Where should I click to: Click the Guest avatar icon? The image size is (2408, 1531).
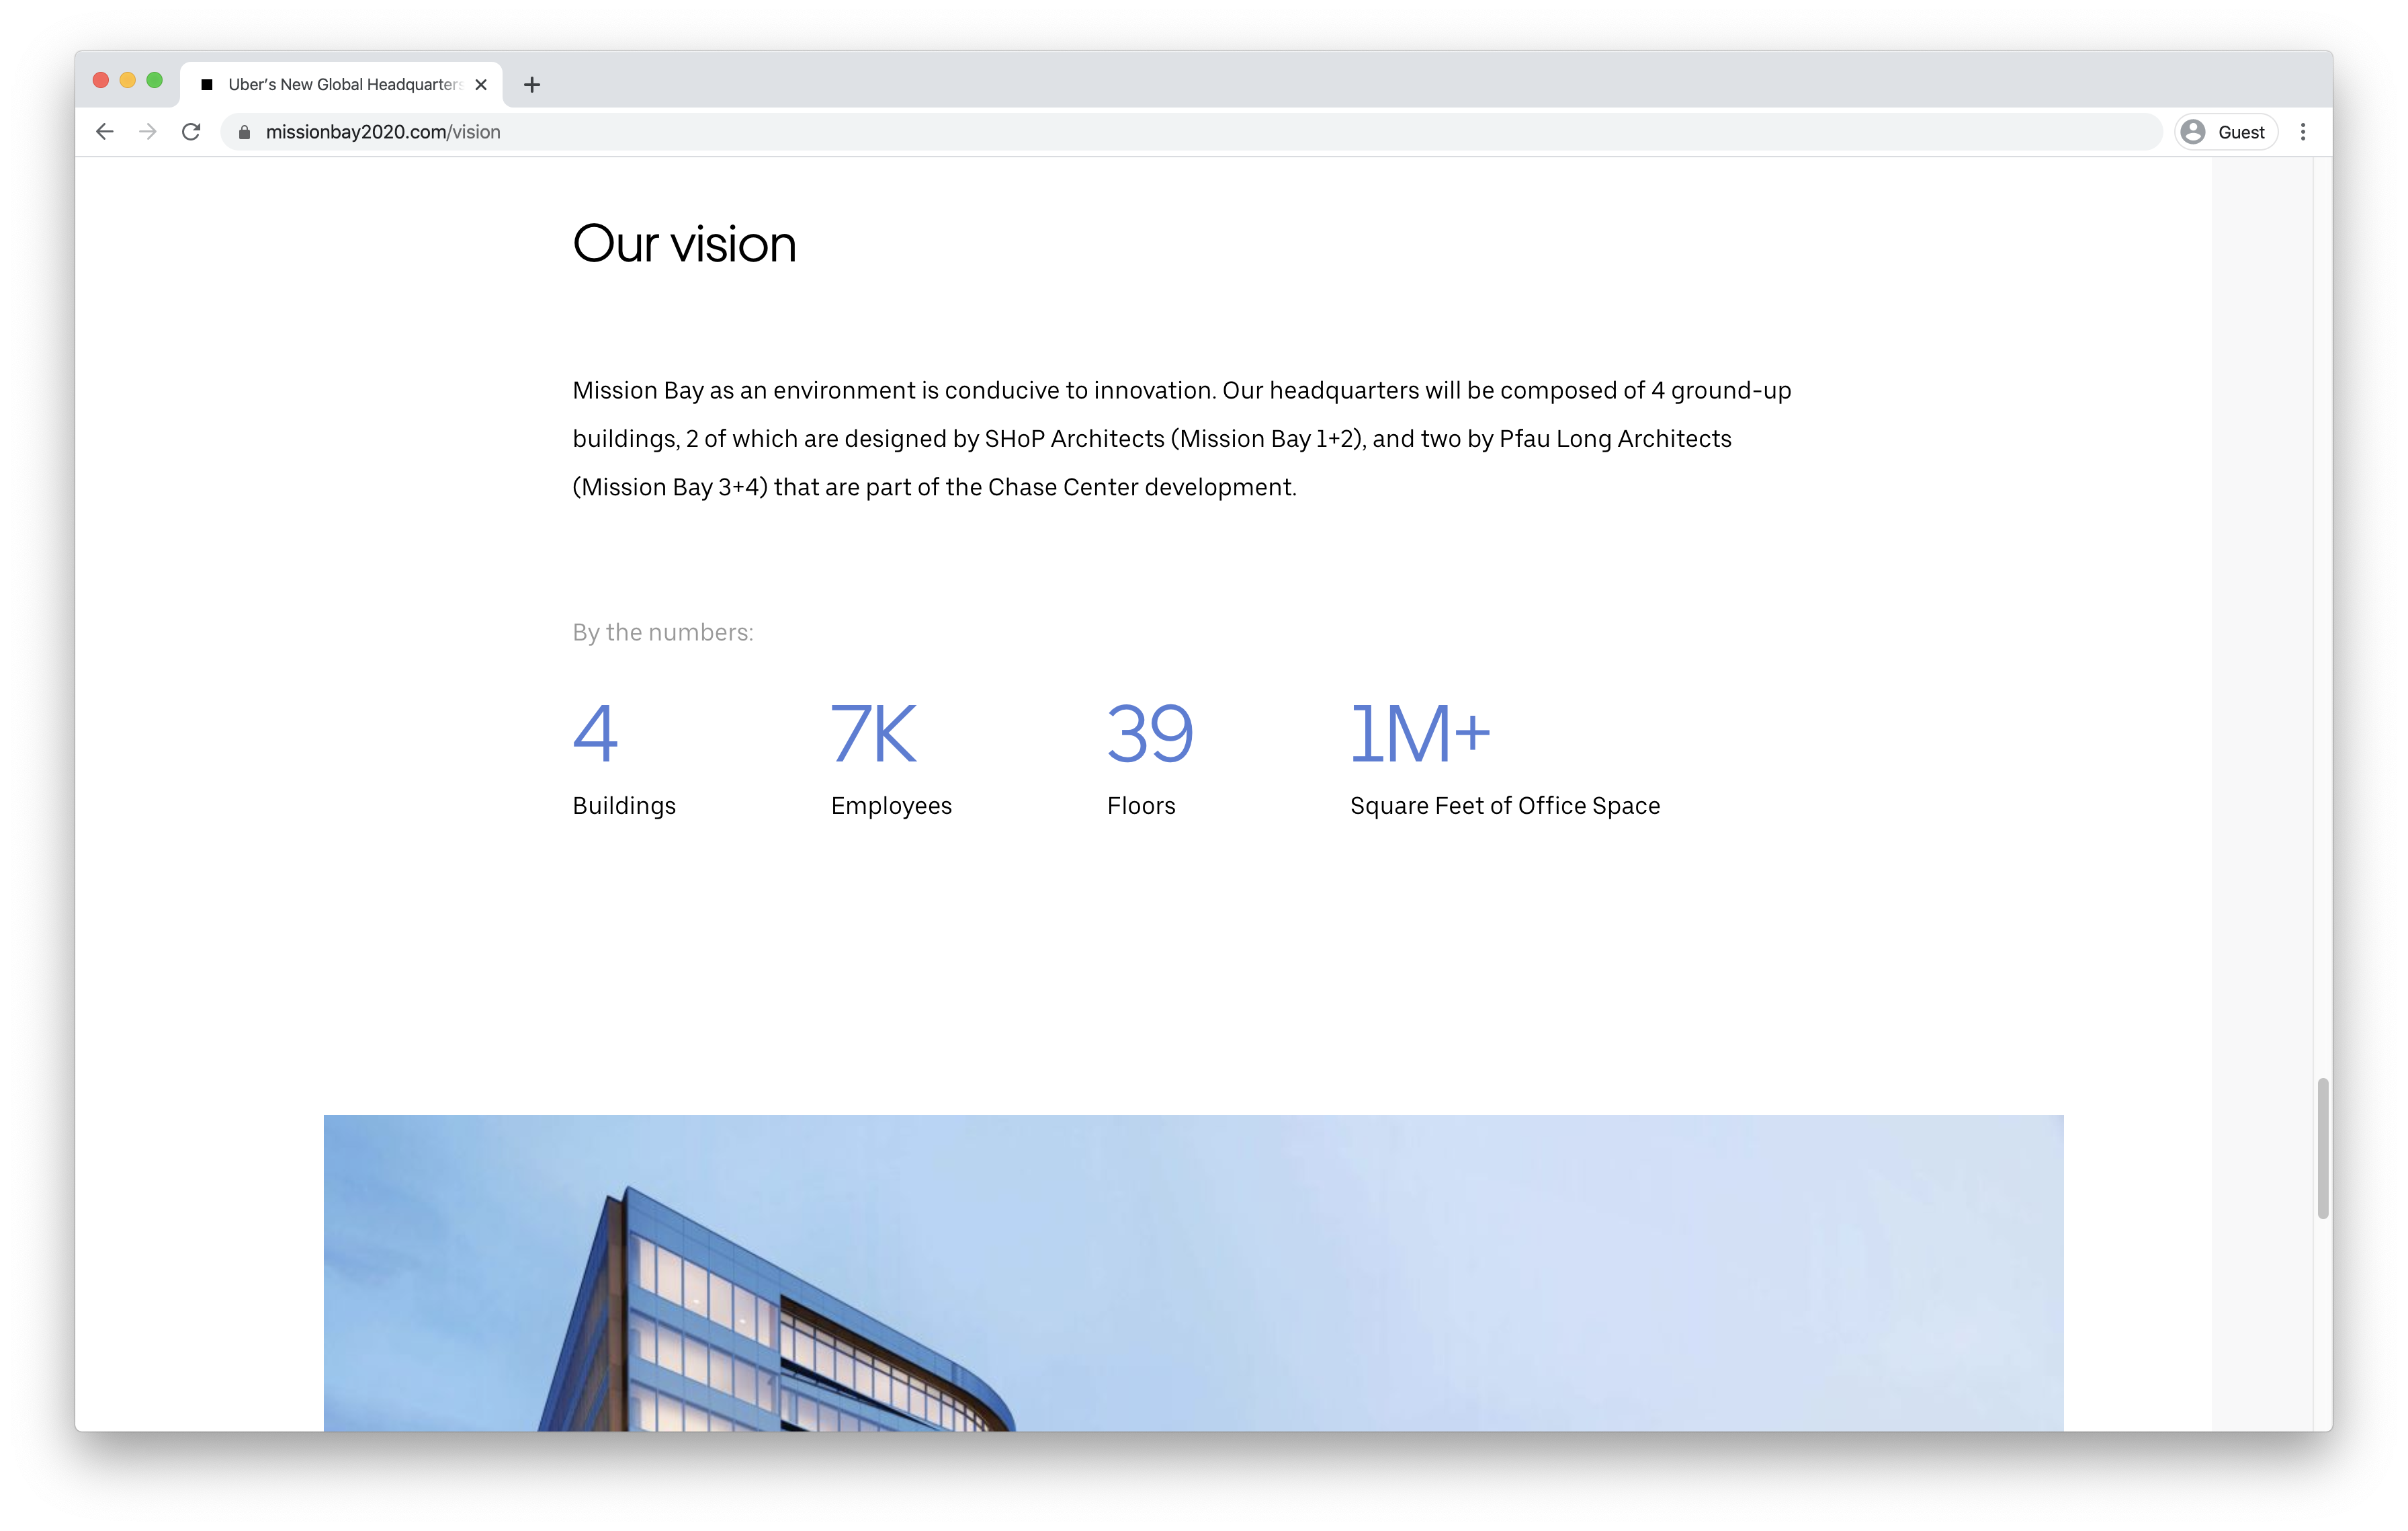2194,132
